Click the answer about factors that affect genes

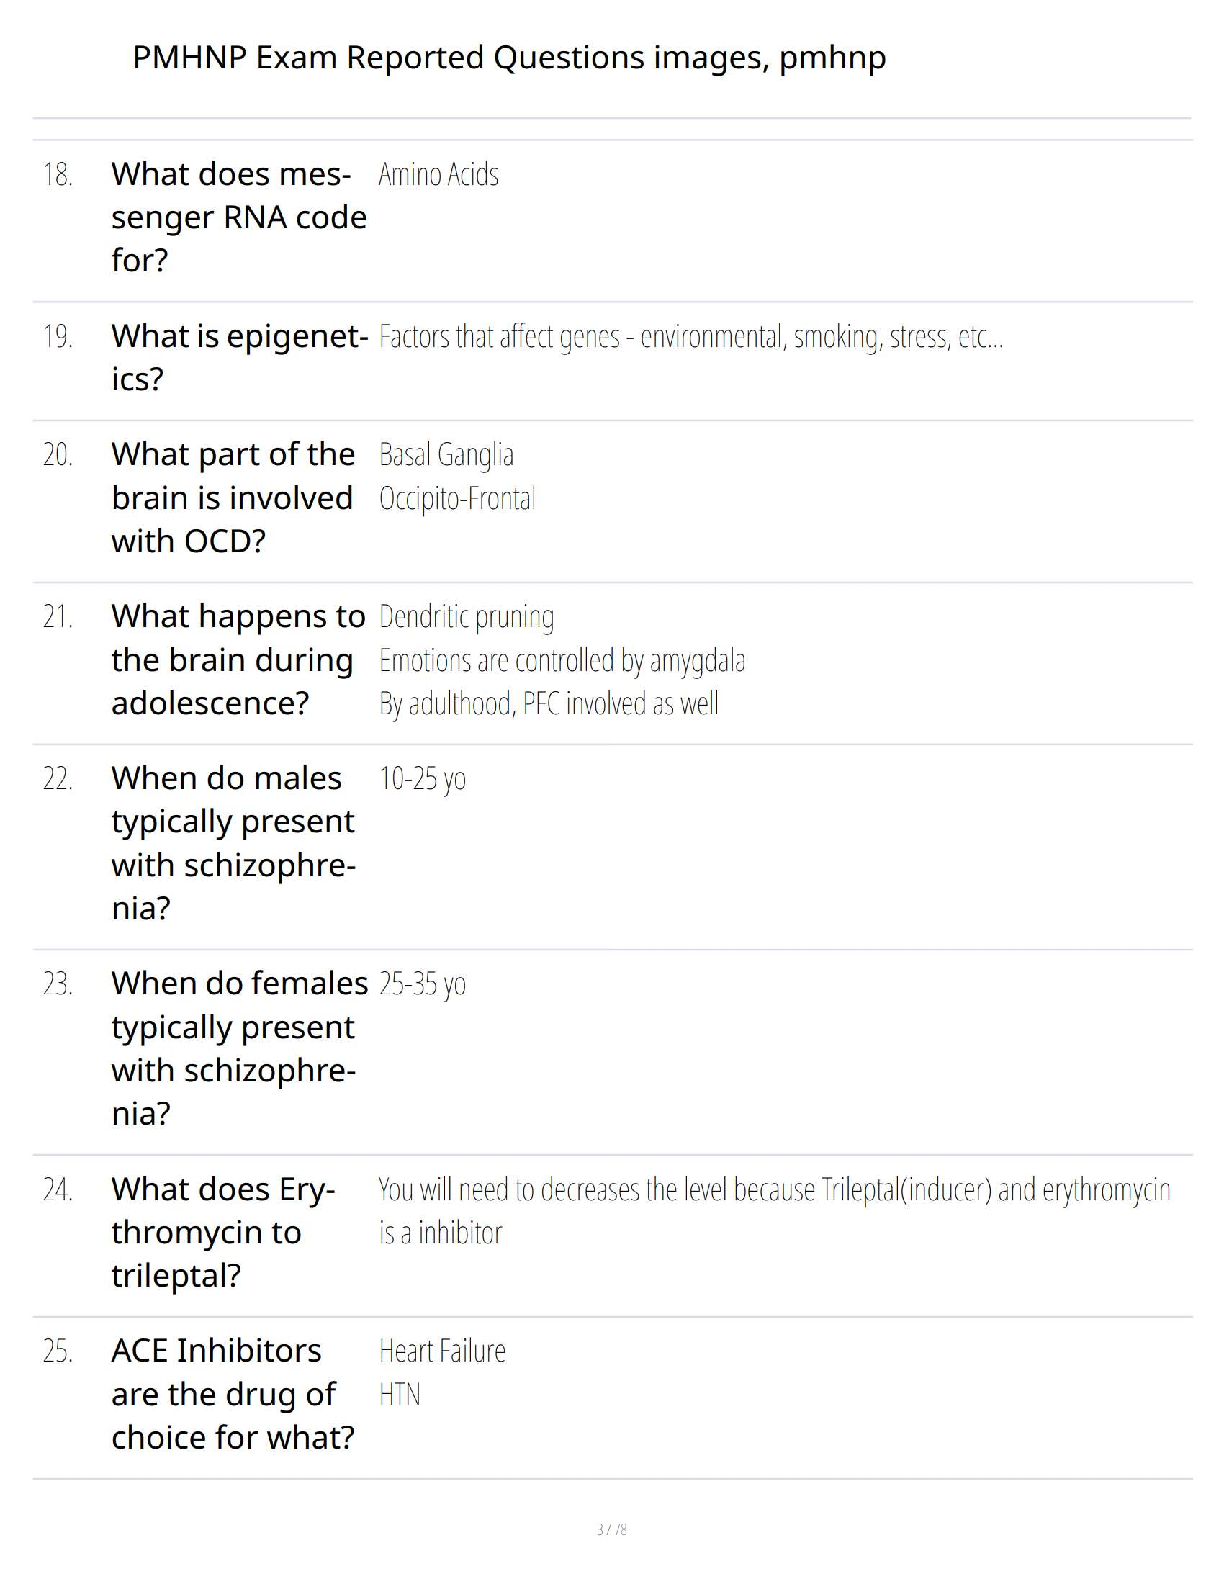tap(690, 337)
